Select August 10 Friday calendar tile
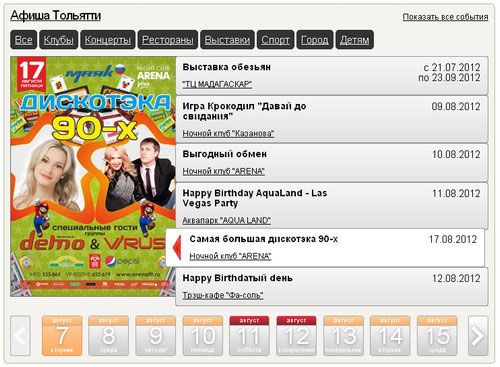 click(202, 336)
